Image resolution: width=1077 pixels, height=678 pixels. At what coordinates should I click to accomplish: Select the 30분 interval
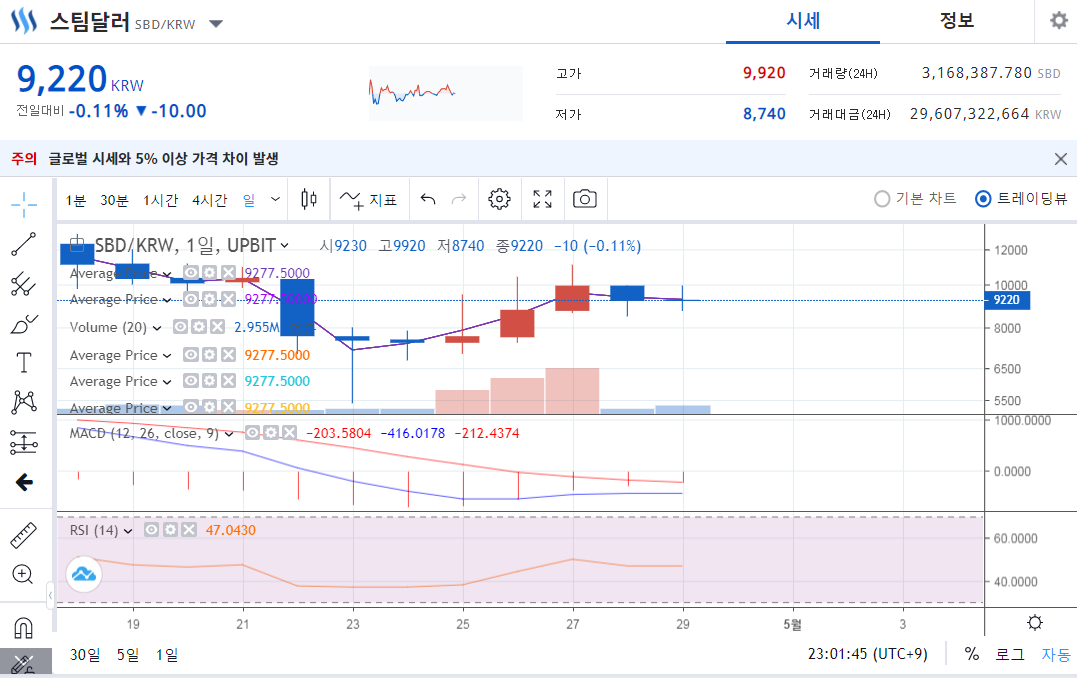coord(114,200)
